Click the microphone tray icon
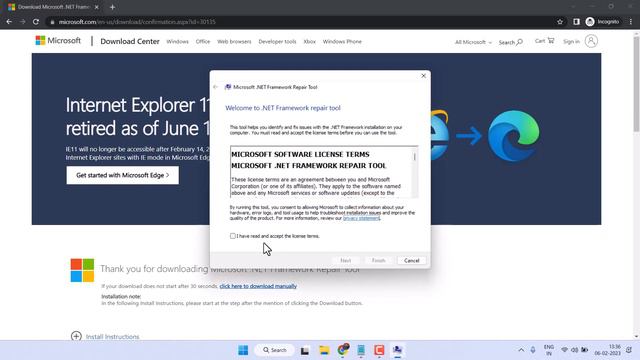Screen dimensions: 640x360 click(x=533, y=350)
